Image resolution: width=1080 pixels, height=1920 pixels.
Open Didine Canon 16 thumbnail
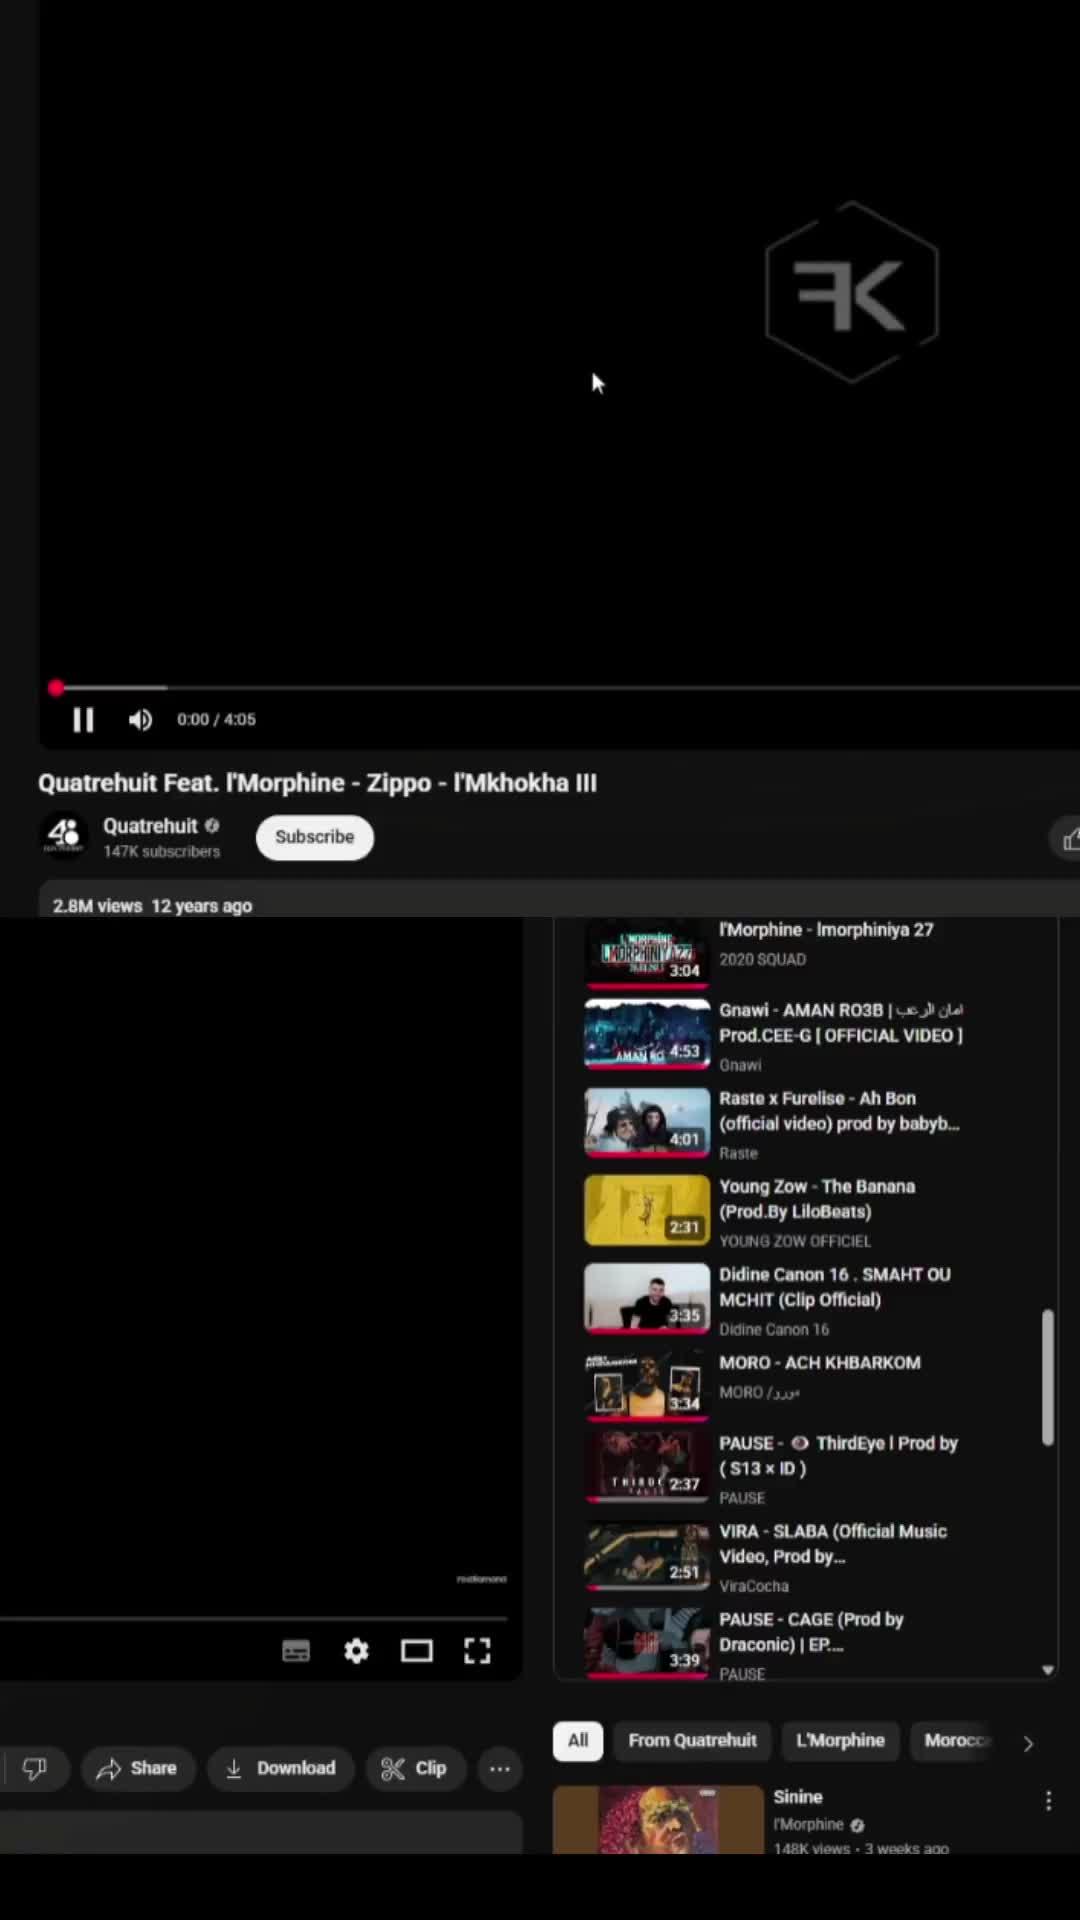(647, 1298)
